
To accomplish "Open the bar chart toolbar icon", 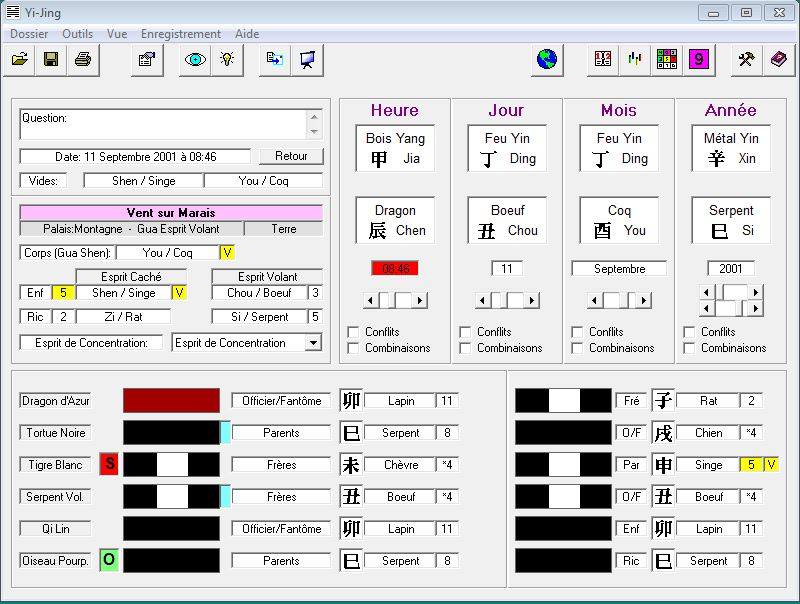I will point(635,60).
